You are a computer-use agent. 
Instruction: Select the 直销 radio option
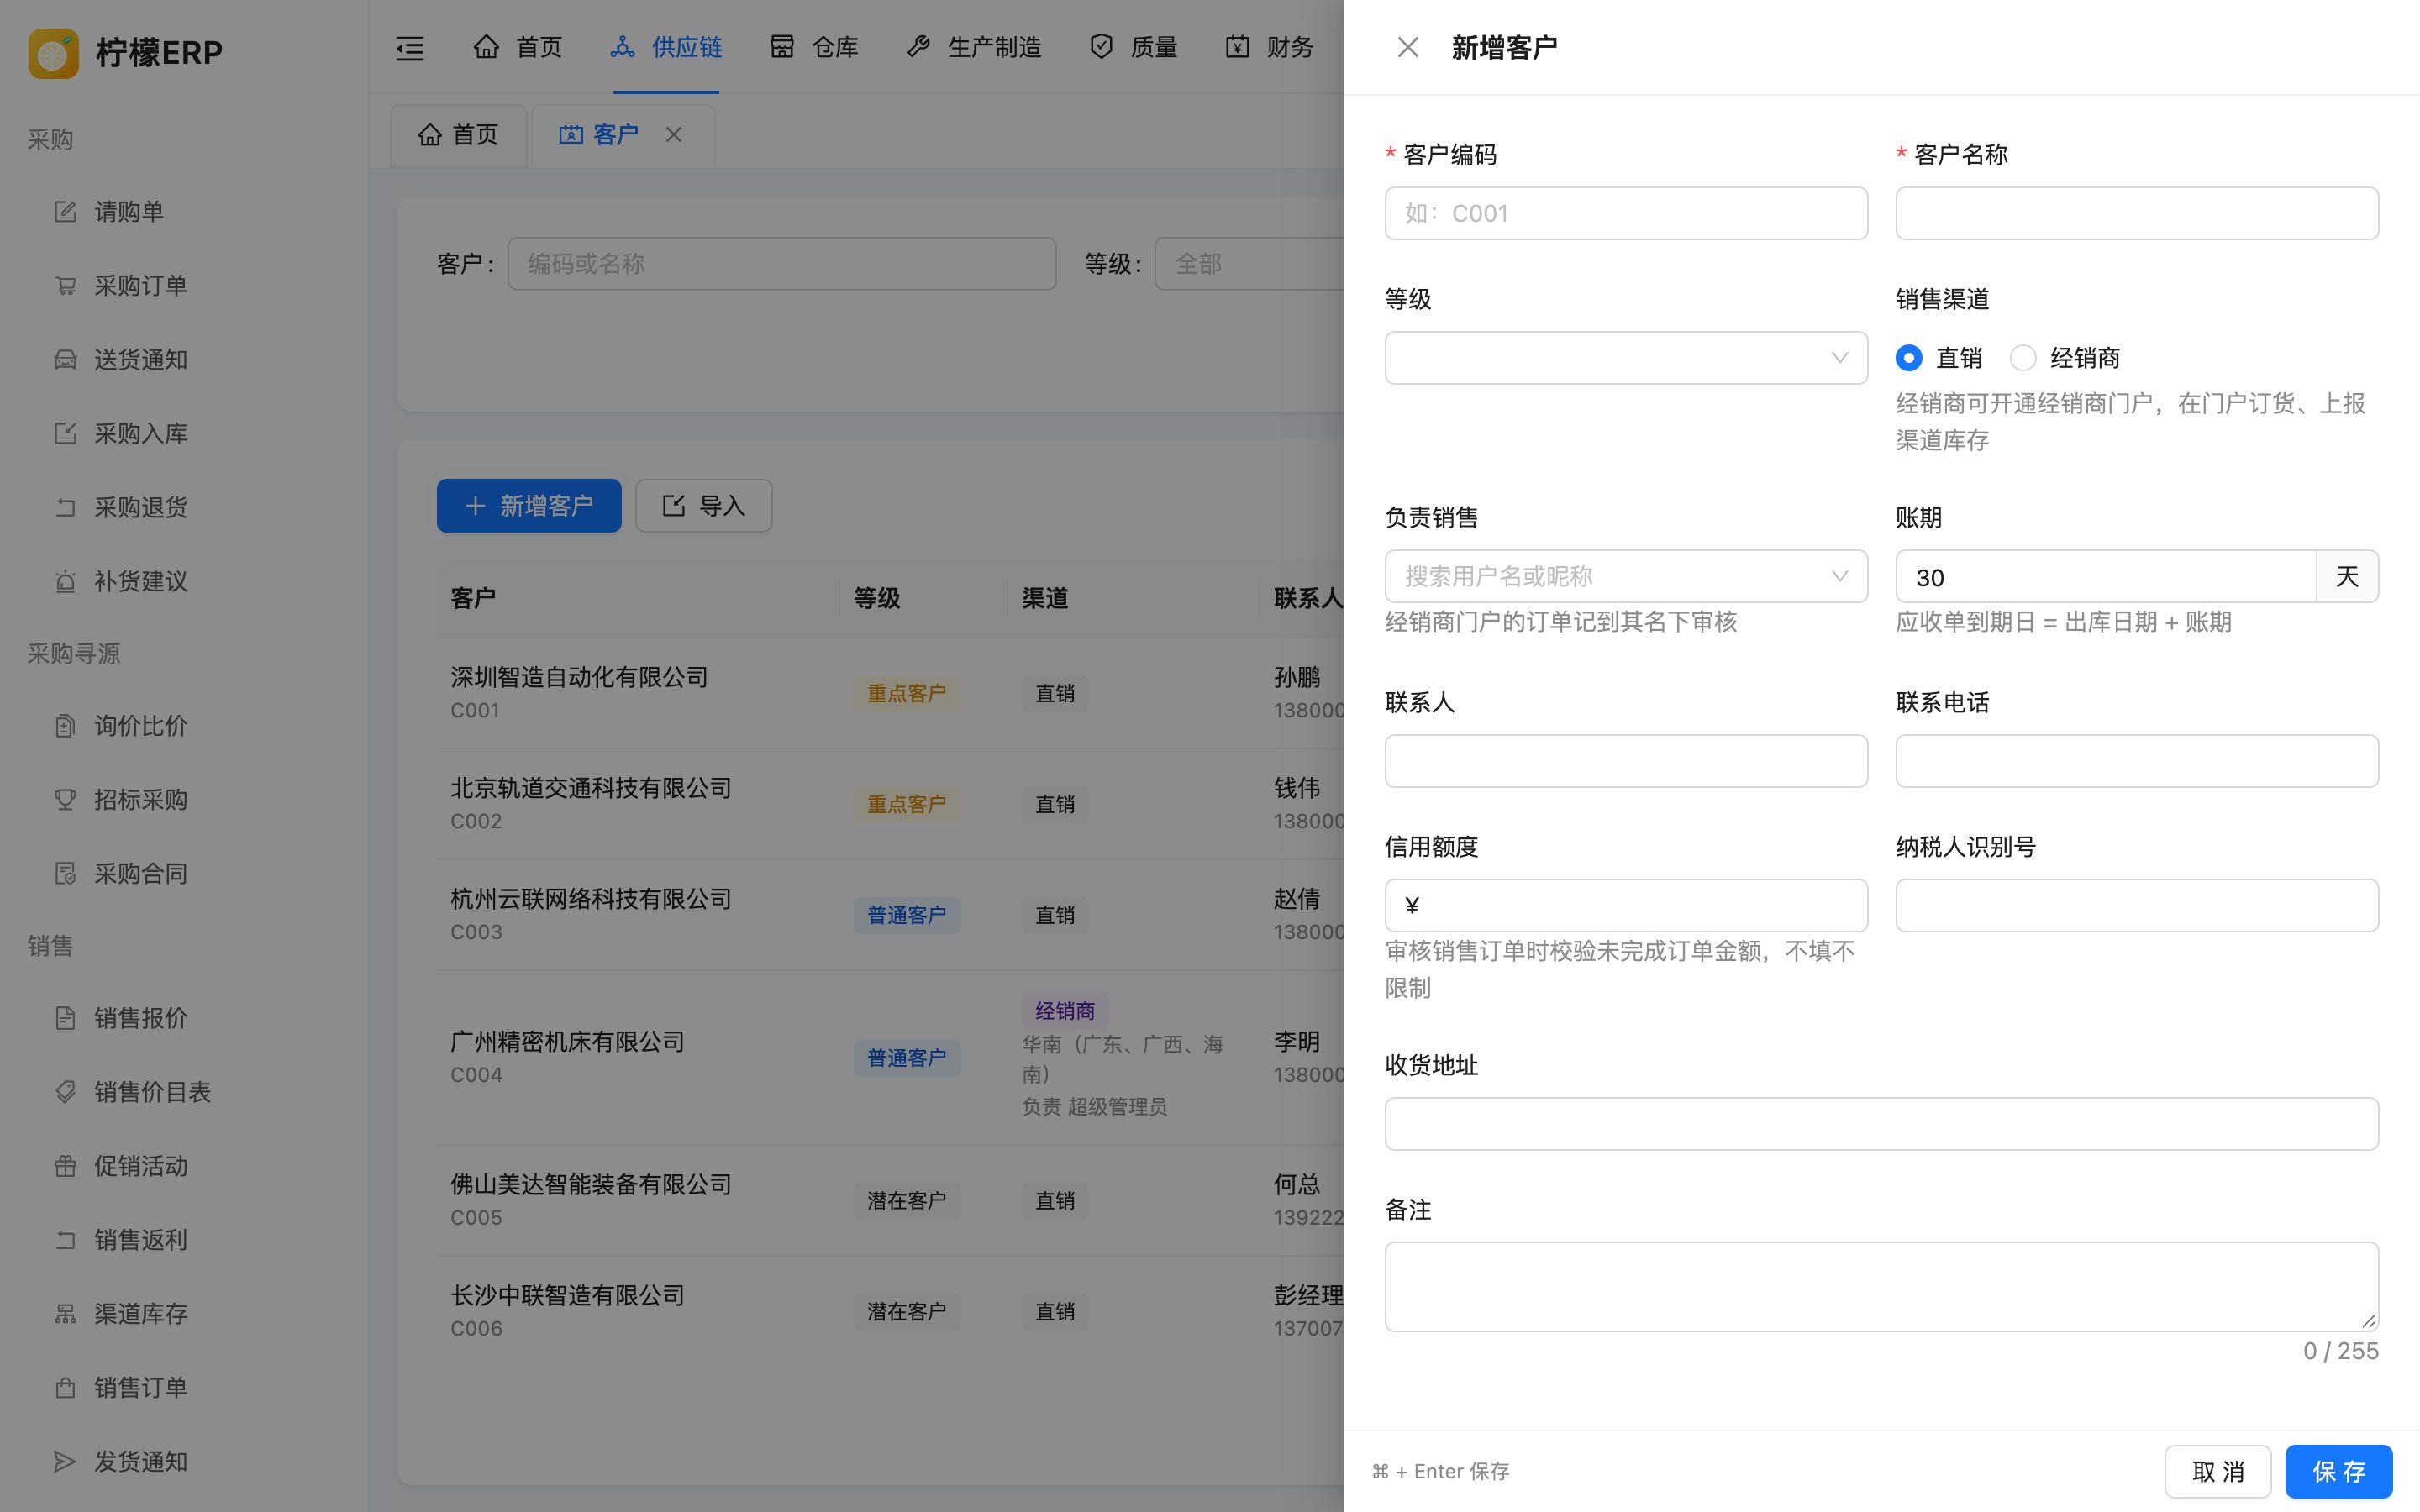click(1908, 357)
